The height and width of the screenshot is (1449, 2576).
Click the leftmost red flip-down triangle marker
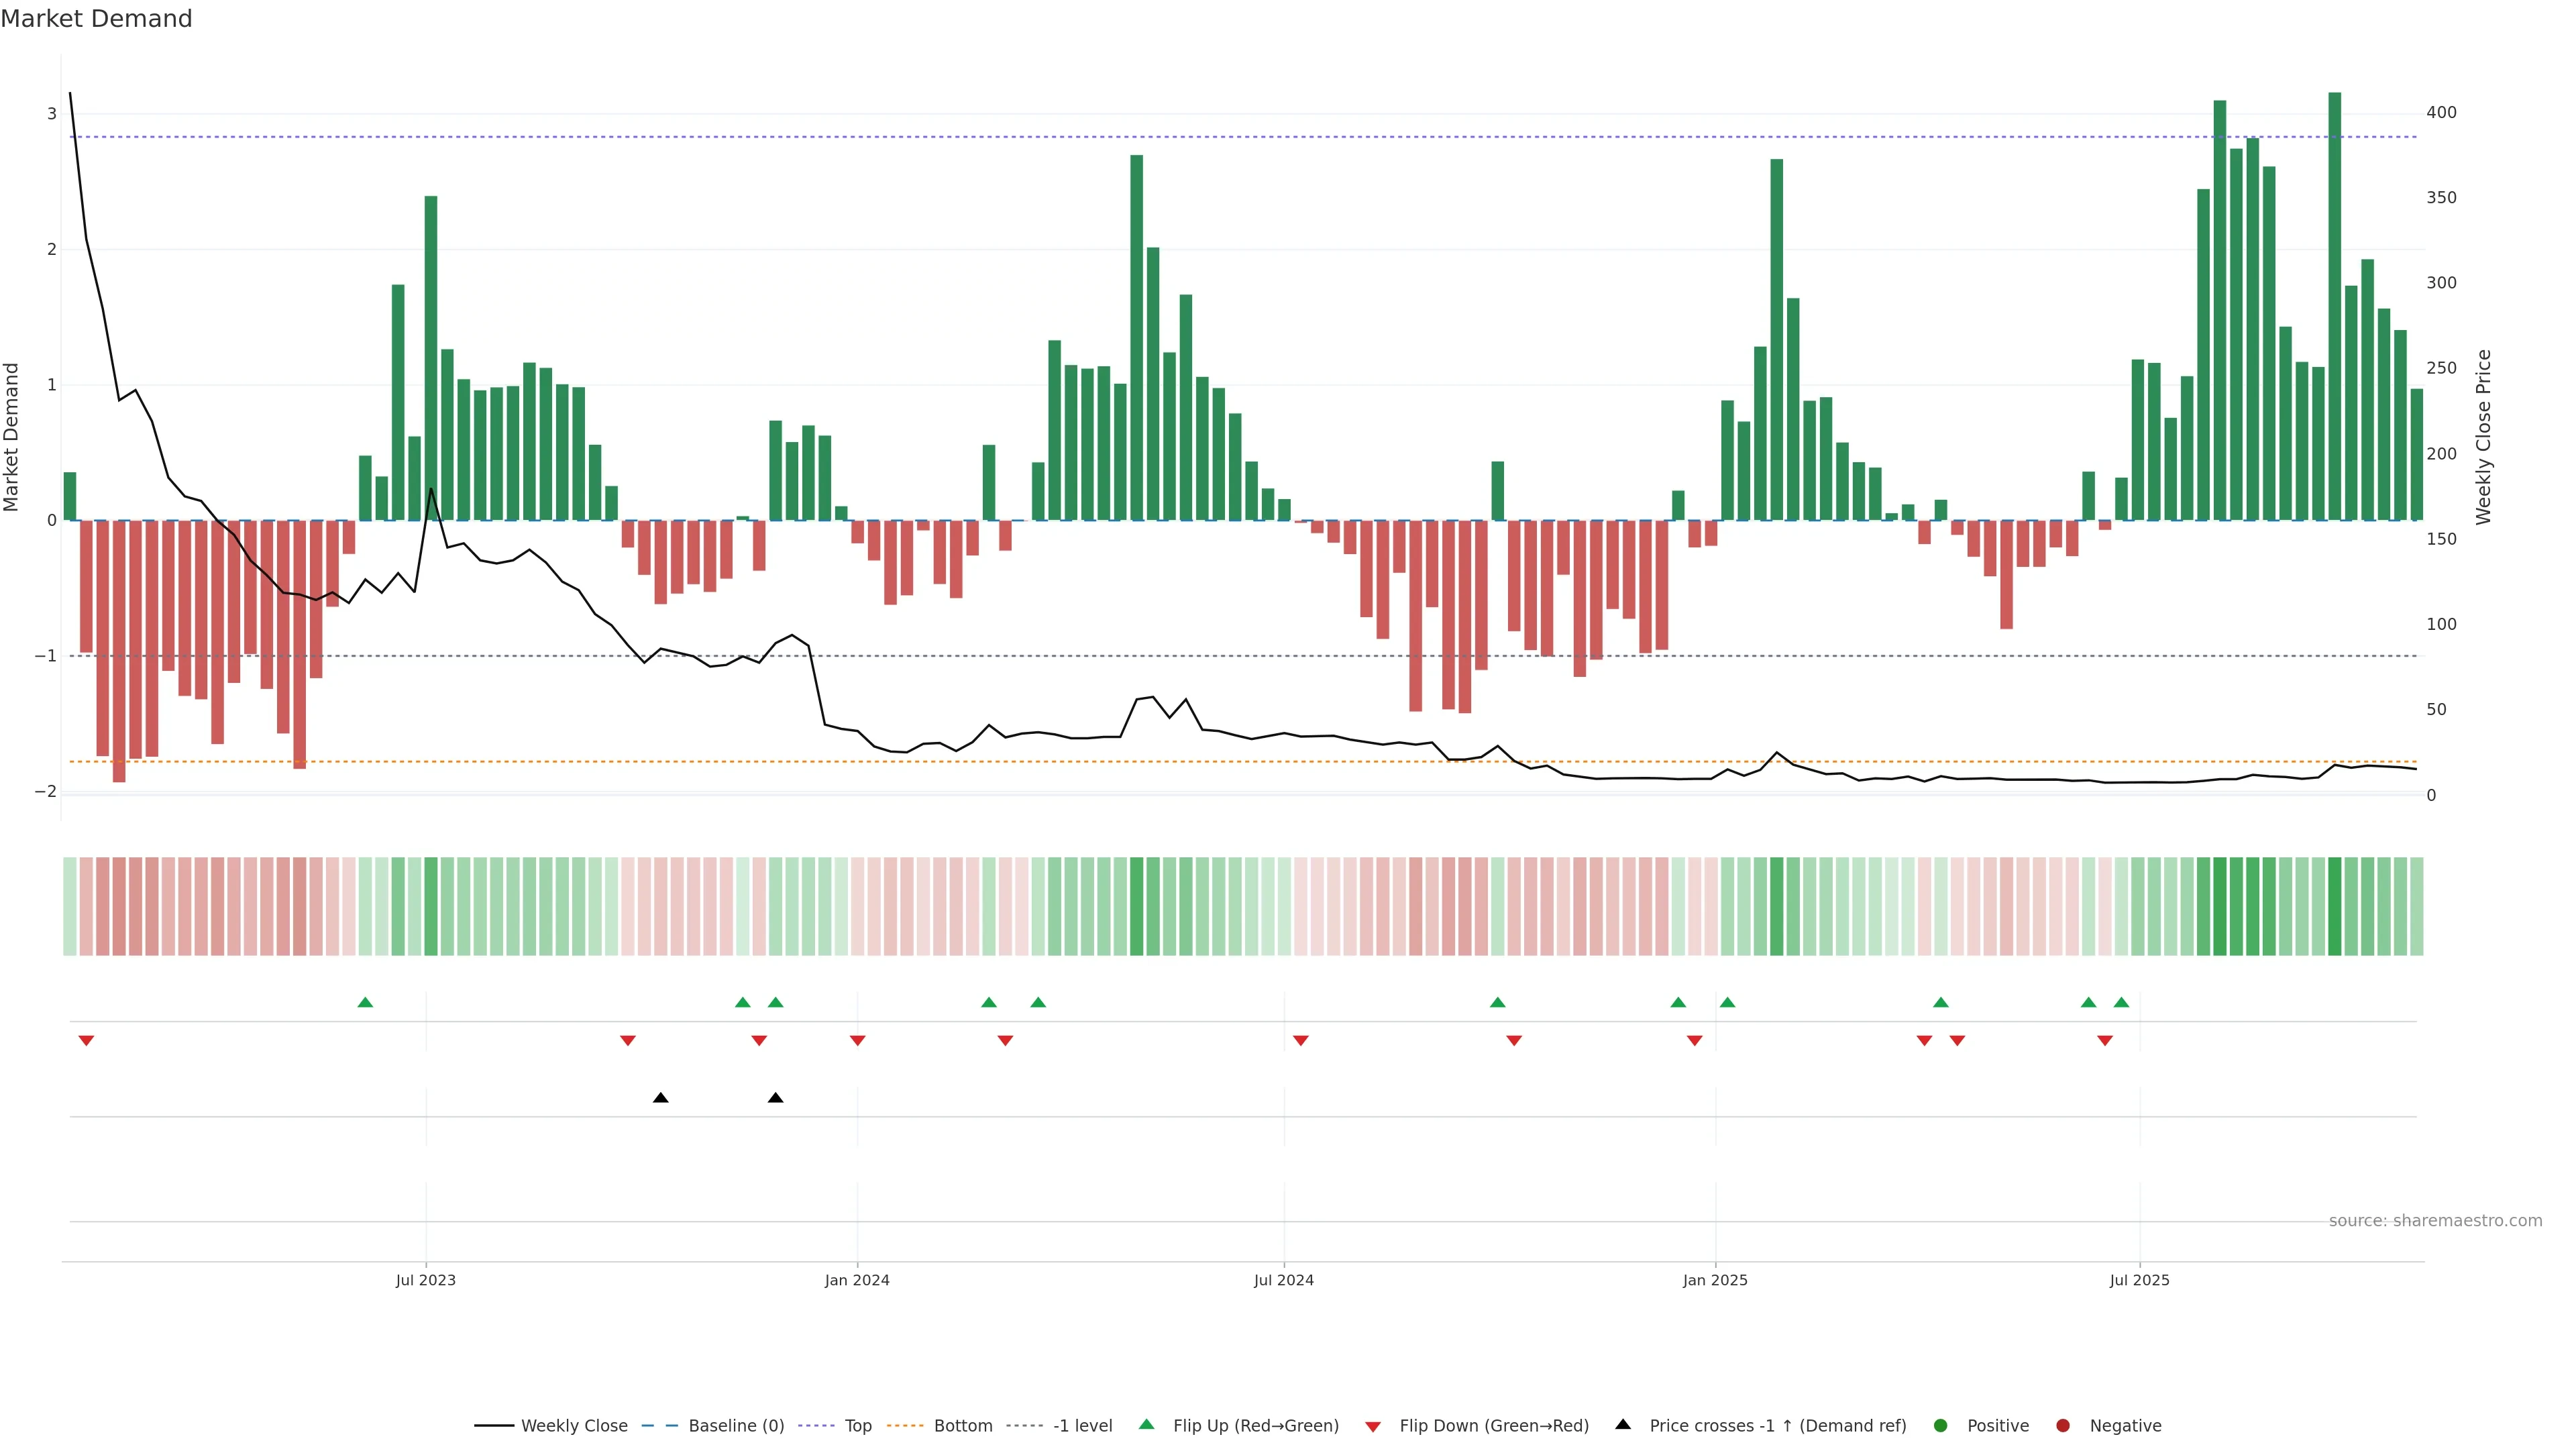[x=86, y=1041]
